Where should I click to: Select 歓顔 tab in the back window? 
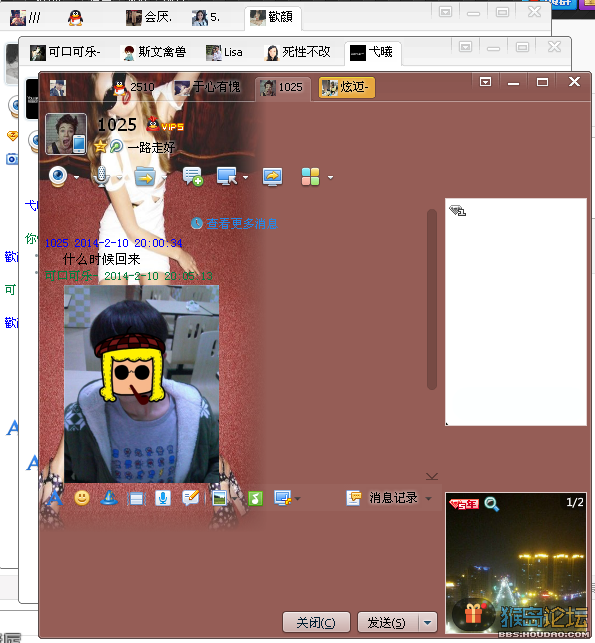point(272,18)
